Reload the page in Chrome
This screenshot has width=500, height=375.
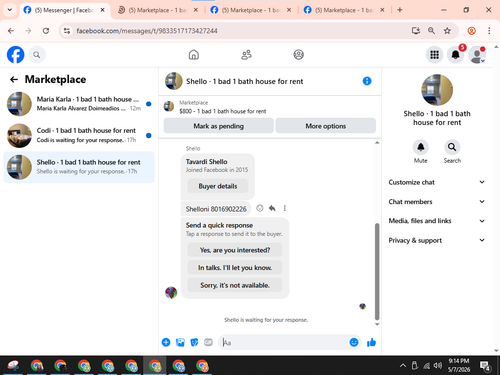(x=46, y=31)
